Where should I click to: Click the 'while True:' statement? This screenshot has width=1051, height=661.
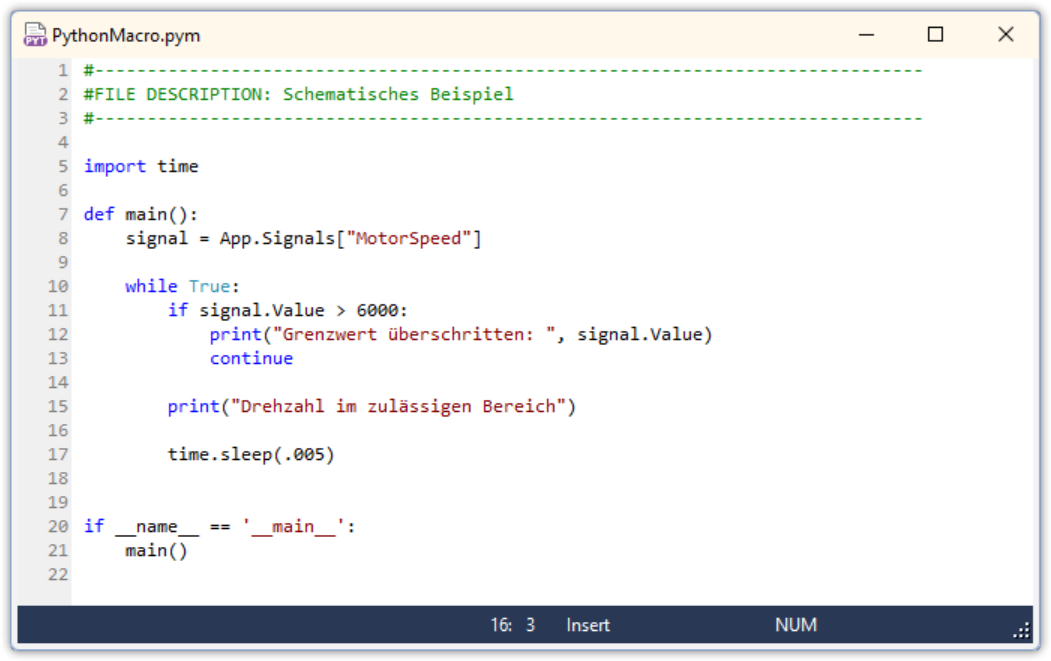(182, 286)
